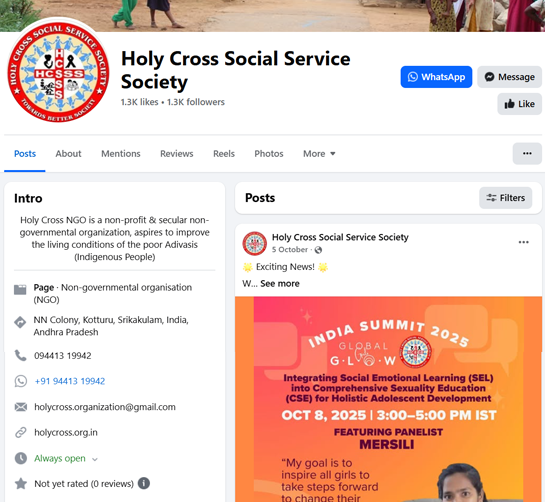Switch to the Reviews tab

(x=177, y=153)
